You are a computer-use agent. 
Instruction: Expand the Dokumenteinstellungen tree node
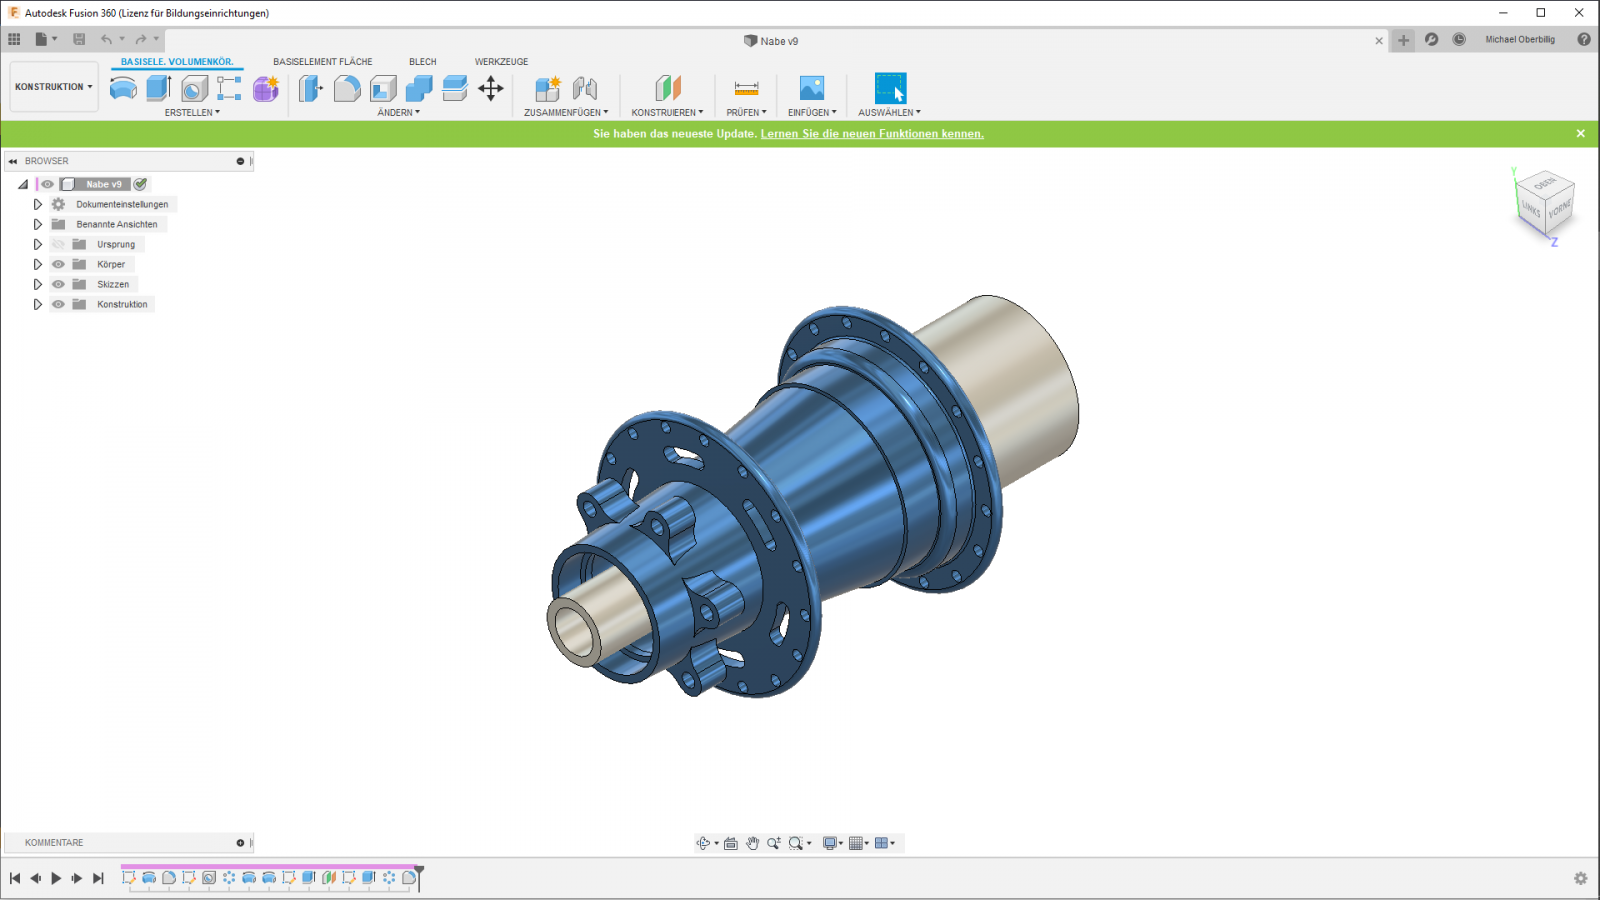(x=38, y=204)
